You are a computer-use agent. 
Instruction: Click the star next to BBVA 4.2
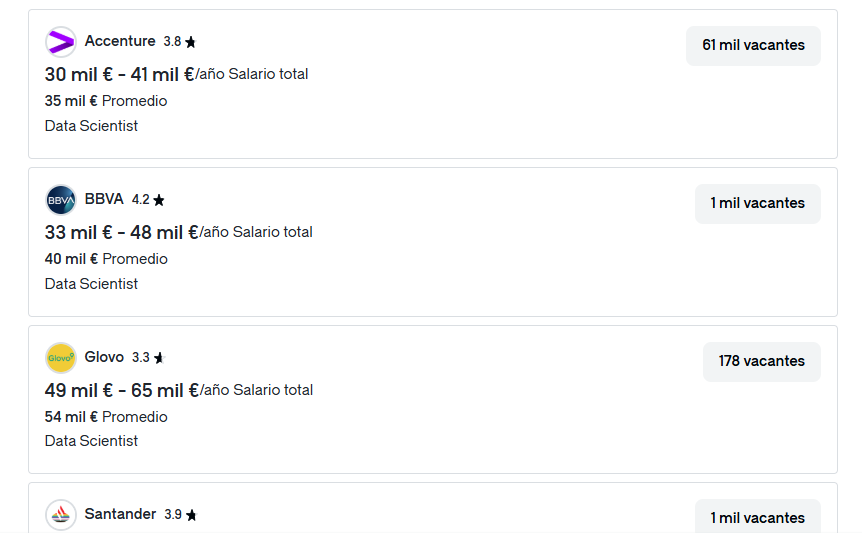tap(159, 200)
